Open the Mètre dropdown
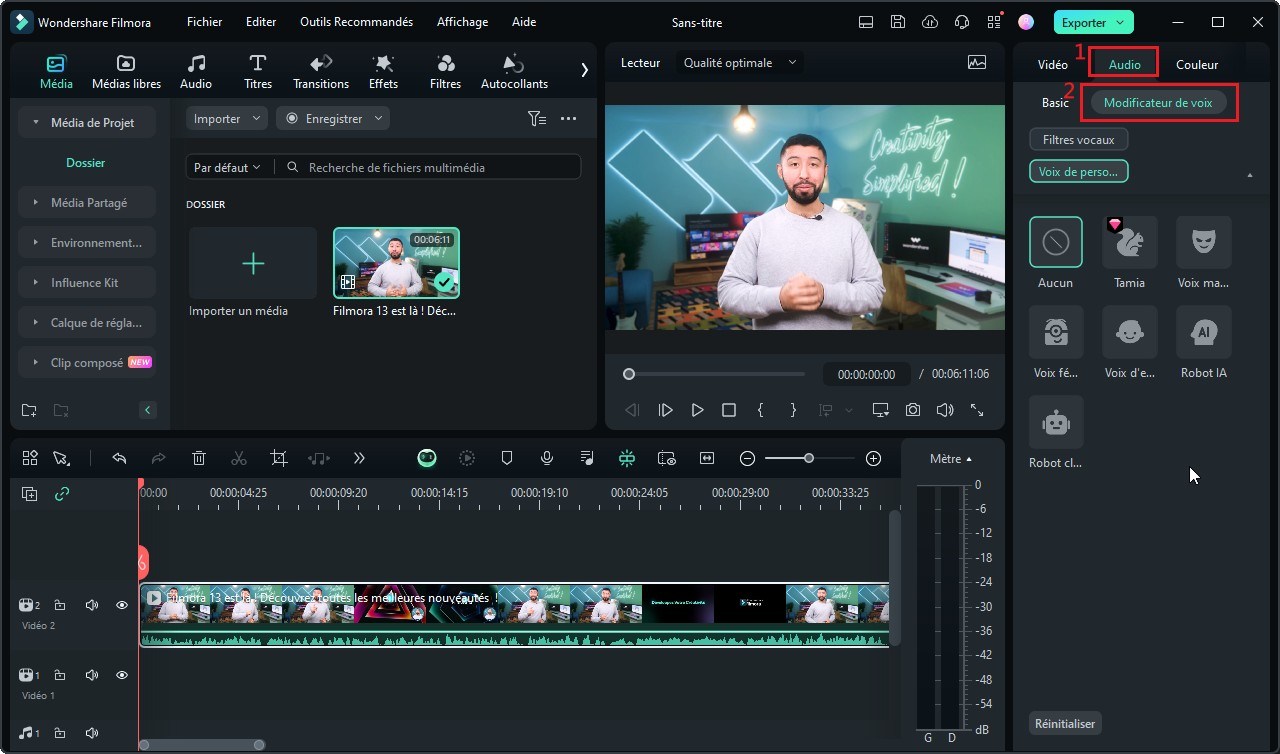This screenshot has height=754, width=1280. (950, 459)
